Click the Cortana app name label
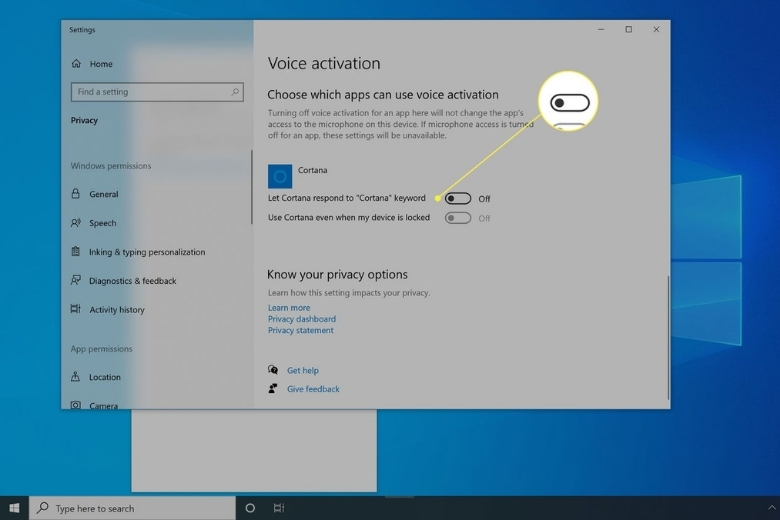The image size is (780, 520). coord(312,170)
